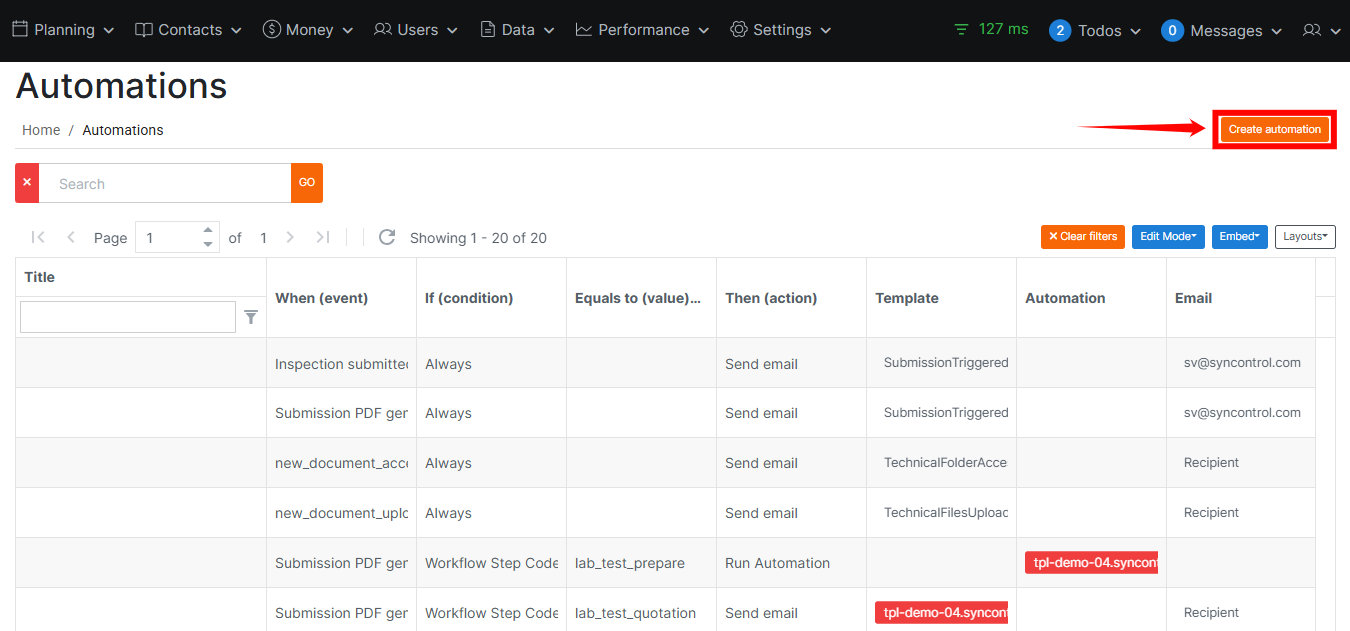Image resolution: width=1350 pixels, height=631 pixels.
Task: Open the Todos menu
Action: 1095,30
